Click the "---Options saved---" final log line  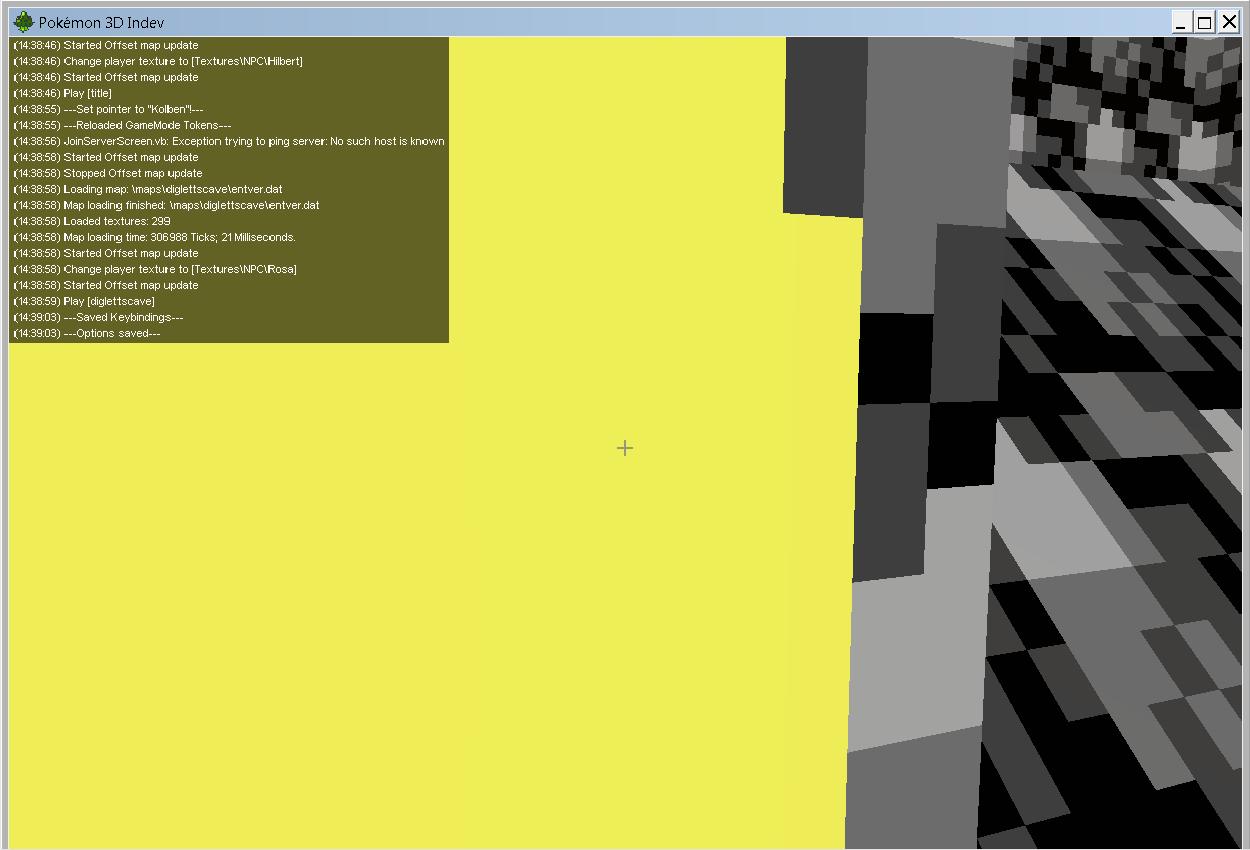[89, 332]
